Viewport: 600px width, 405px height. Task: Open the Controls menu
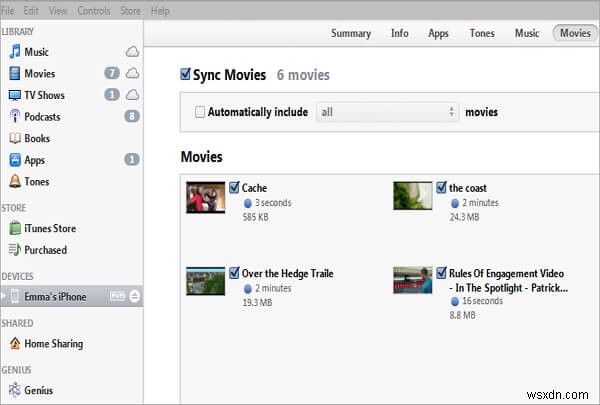(x=94, y=10)
